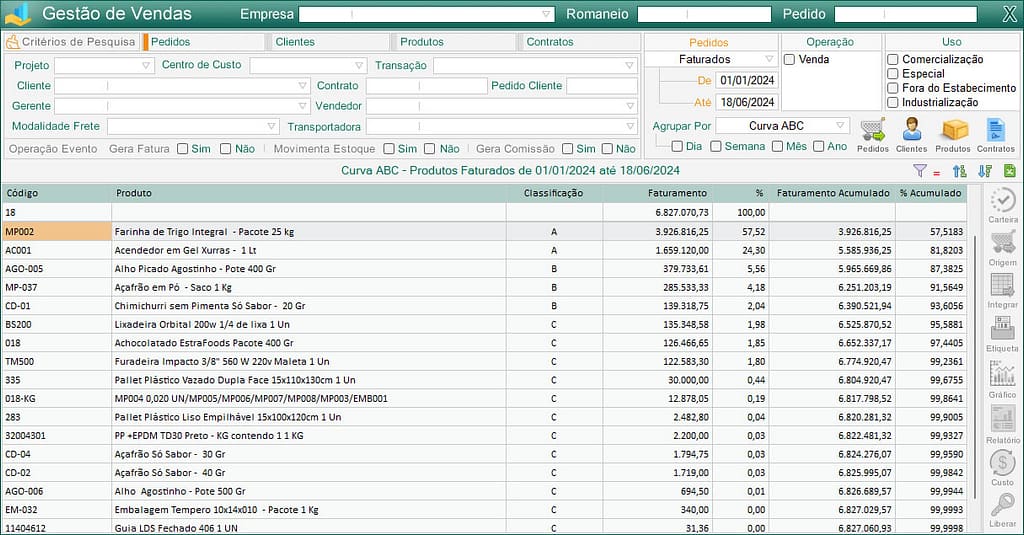The image size is (1024, 535).
Task: Open the Contratos document icon
Action: coord(996,130)
